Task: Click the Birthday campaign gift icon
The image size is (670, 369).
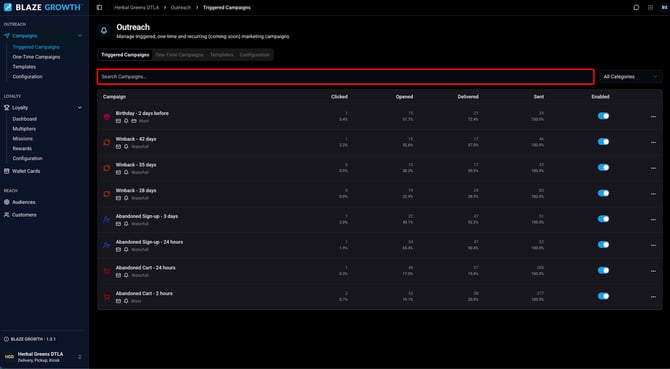Action: pyautogui.click(x=107, y=117)
